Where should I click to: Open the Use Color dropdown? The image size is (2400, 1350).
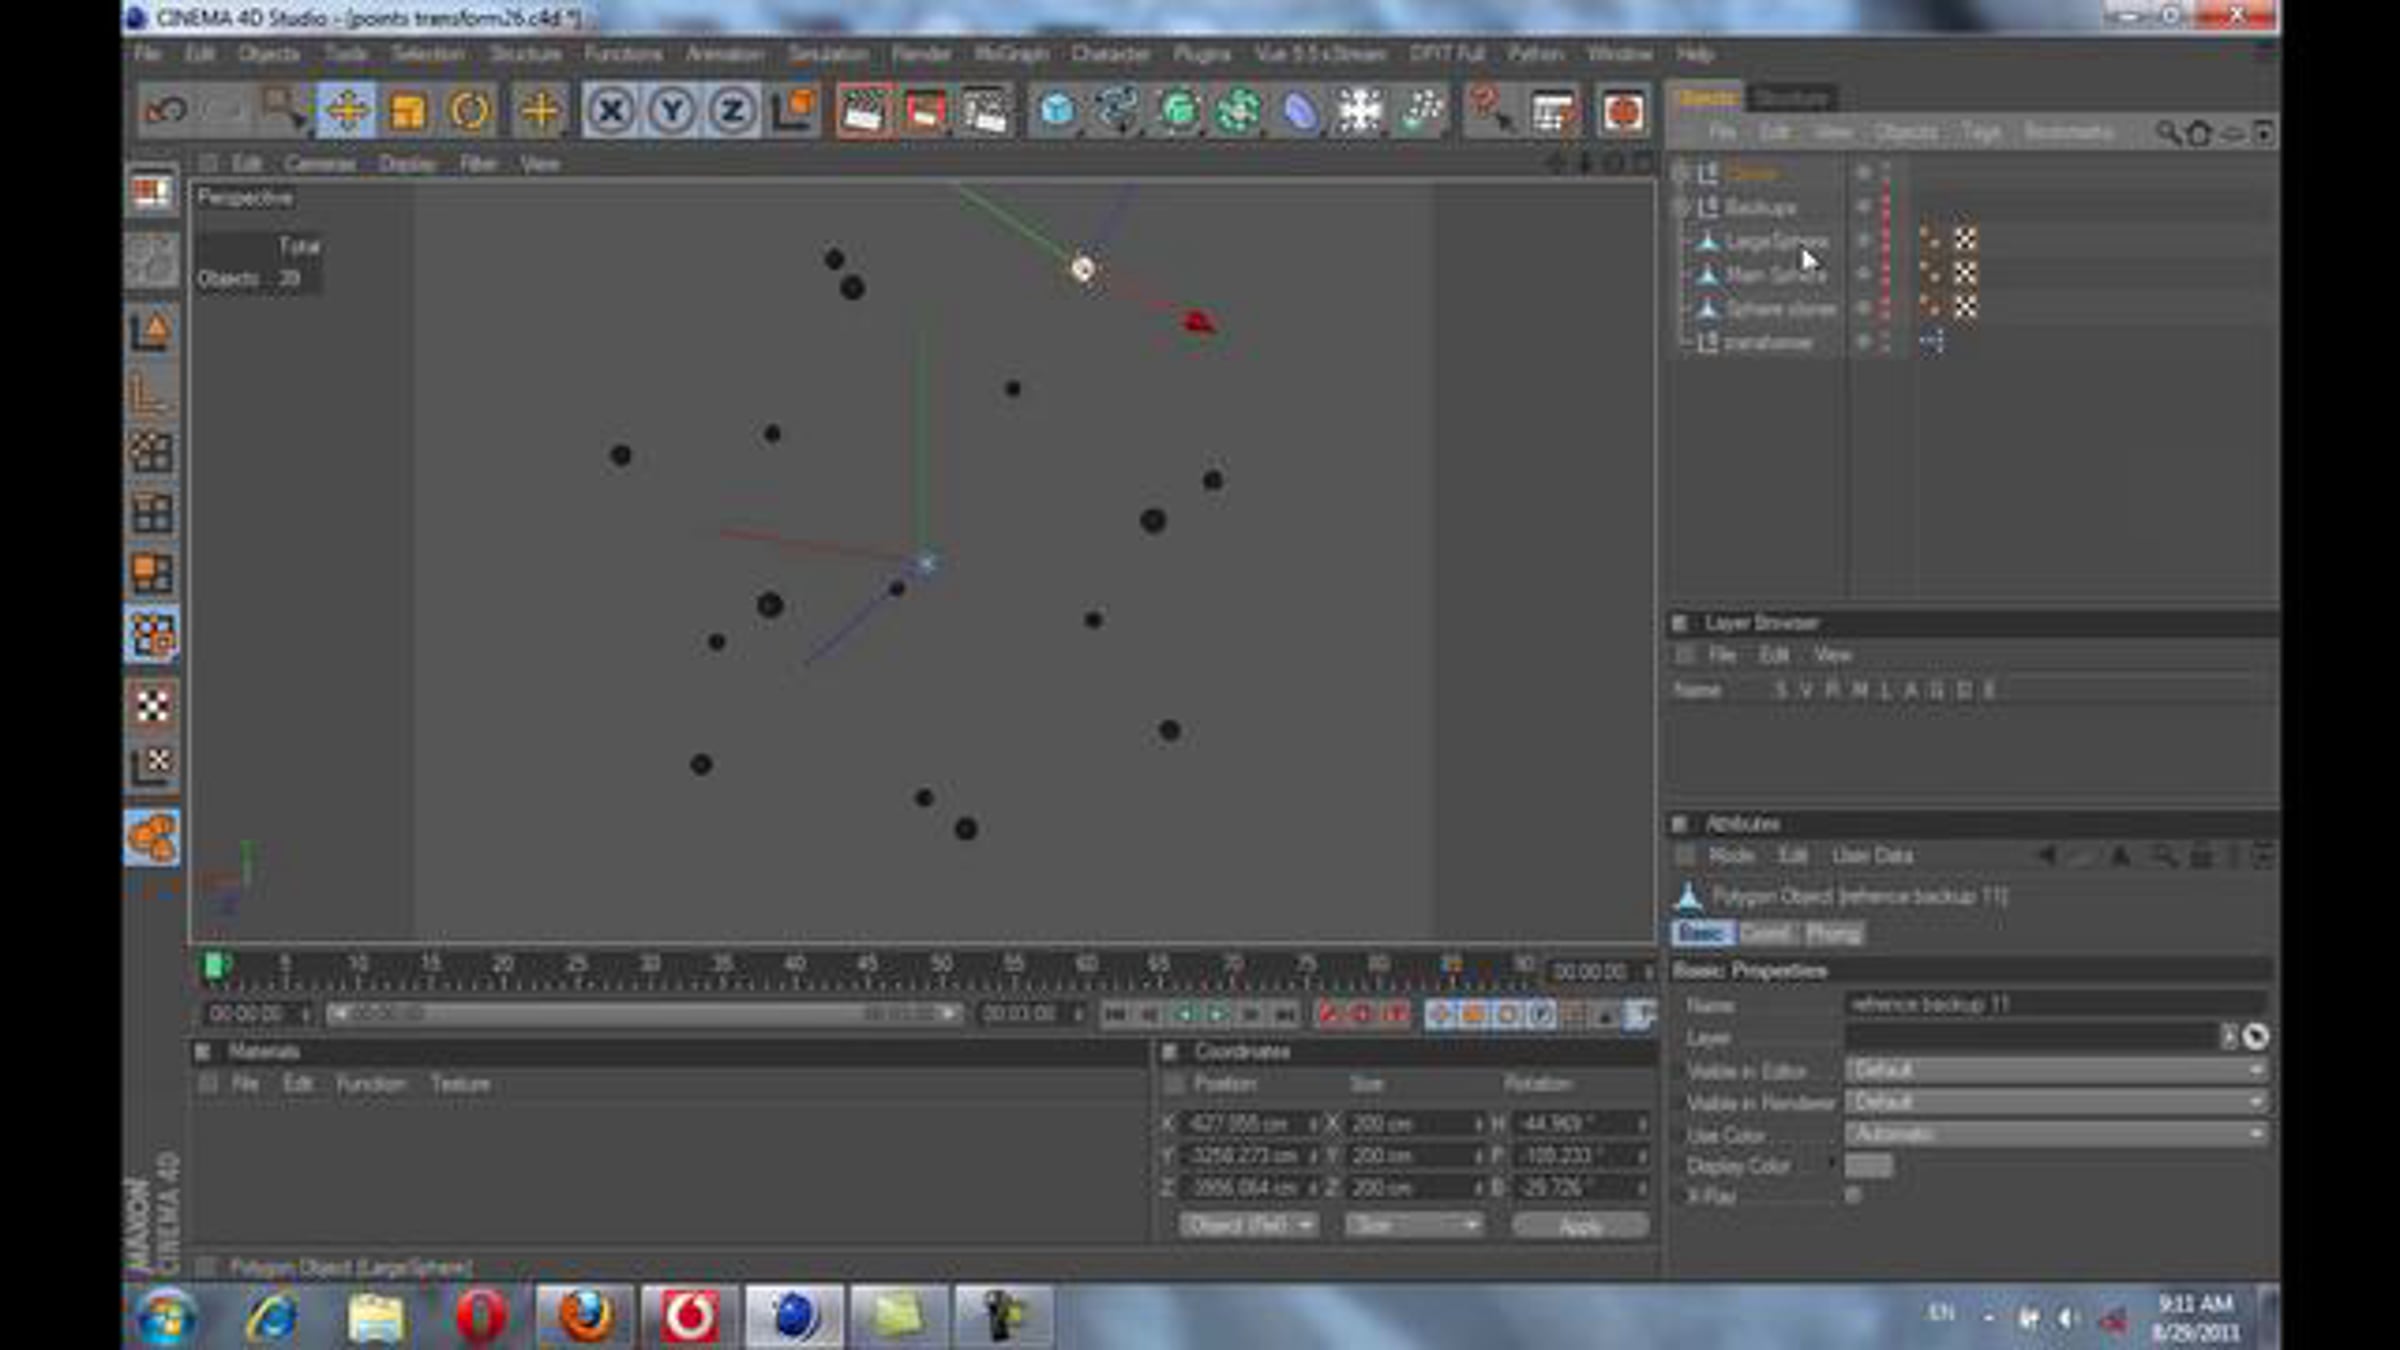pyautogui.click(x=2056, y=1134)
